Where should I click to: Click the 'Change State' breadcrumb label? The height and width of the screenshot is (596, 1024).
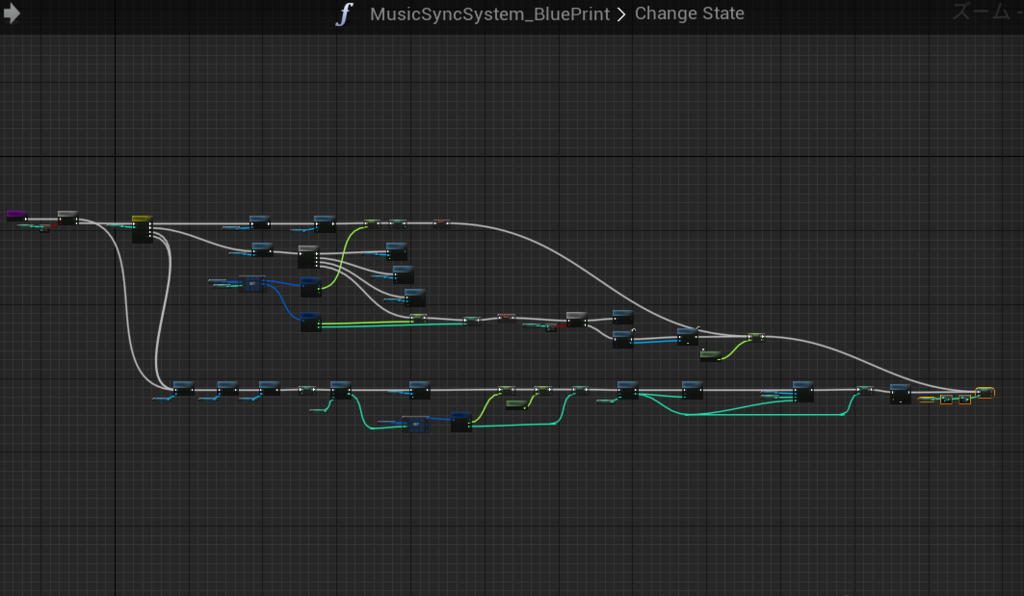click(x=689, y=13)
